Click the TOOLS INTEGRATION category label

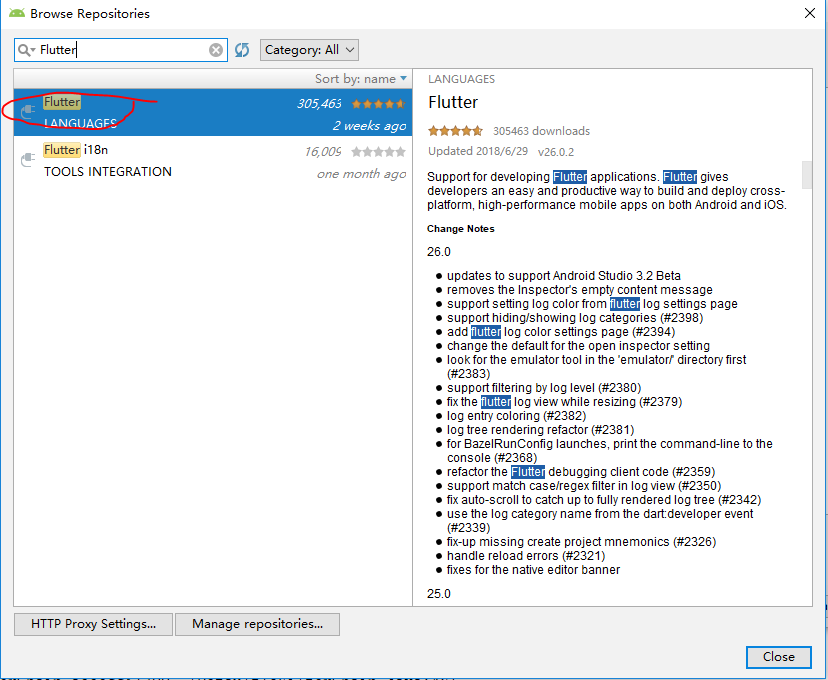click(x=108, y=172)
